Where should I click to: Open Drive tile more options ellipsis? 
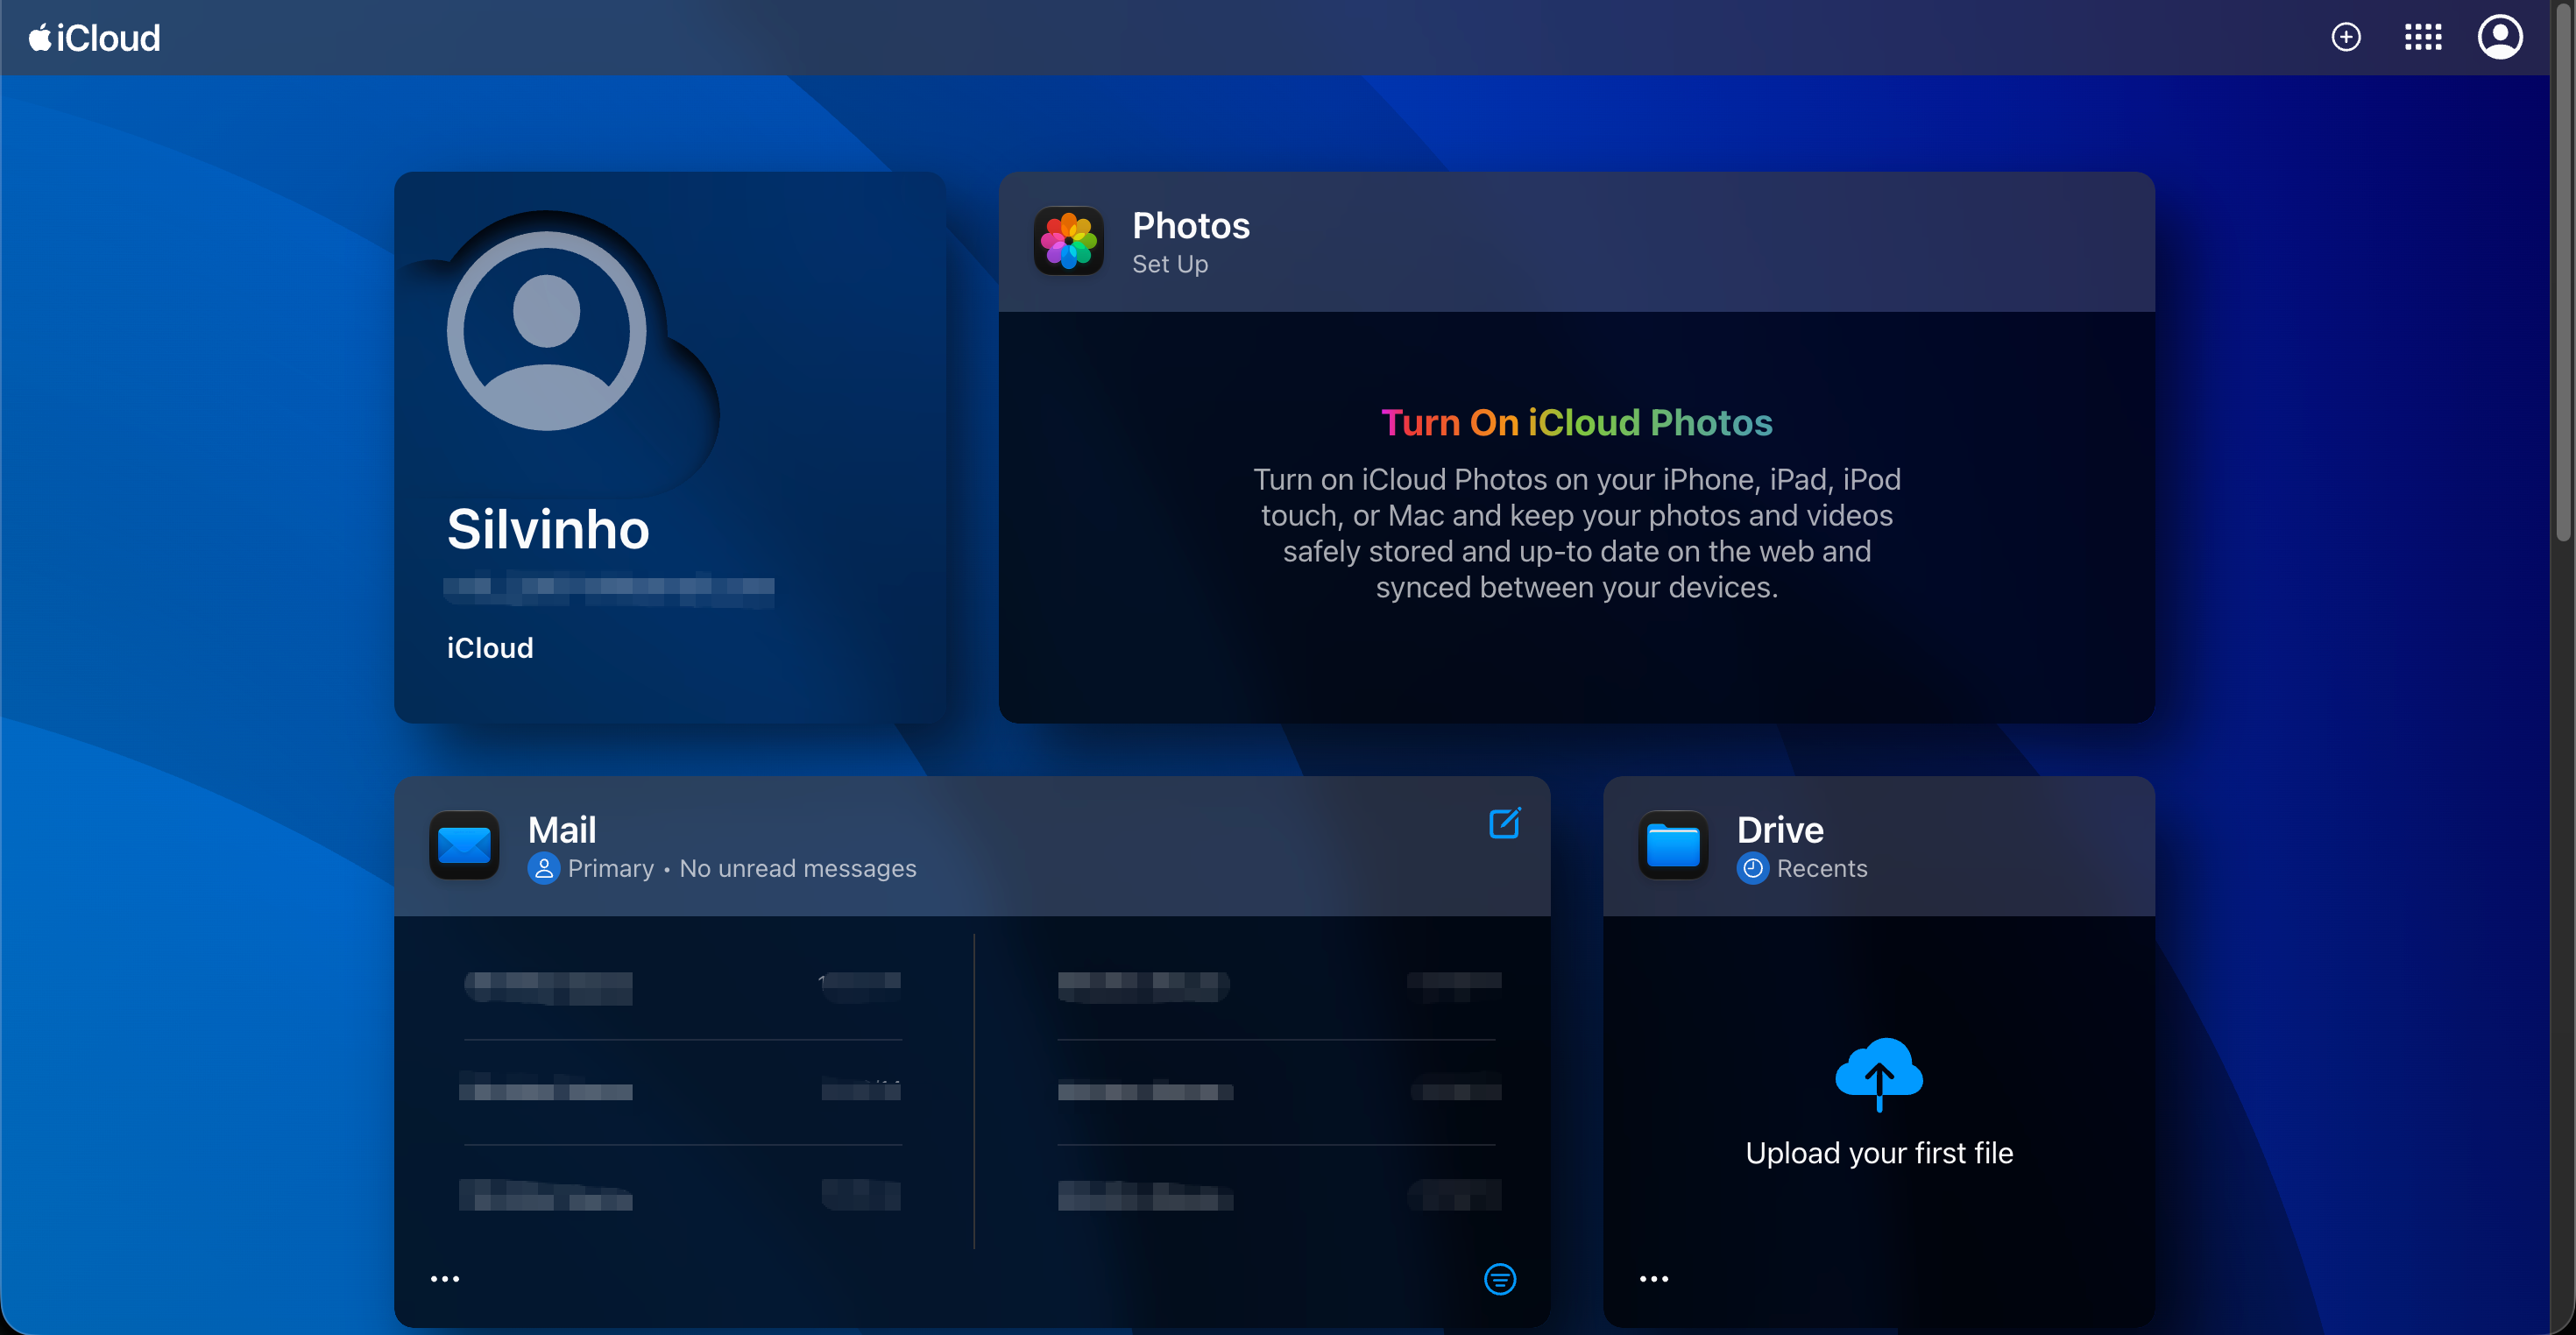coord(1654,1279)
